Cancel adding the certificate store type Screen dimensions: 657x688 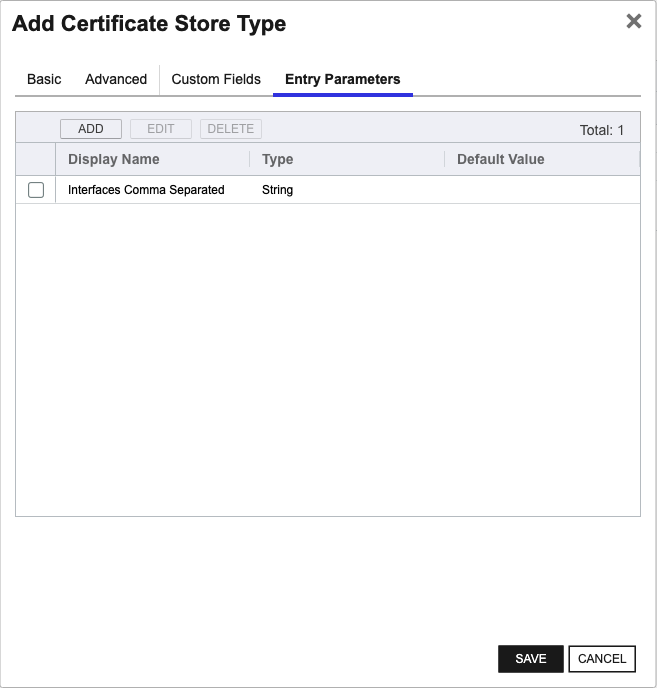[602, 659]
